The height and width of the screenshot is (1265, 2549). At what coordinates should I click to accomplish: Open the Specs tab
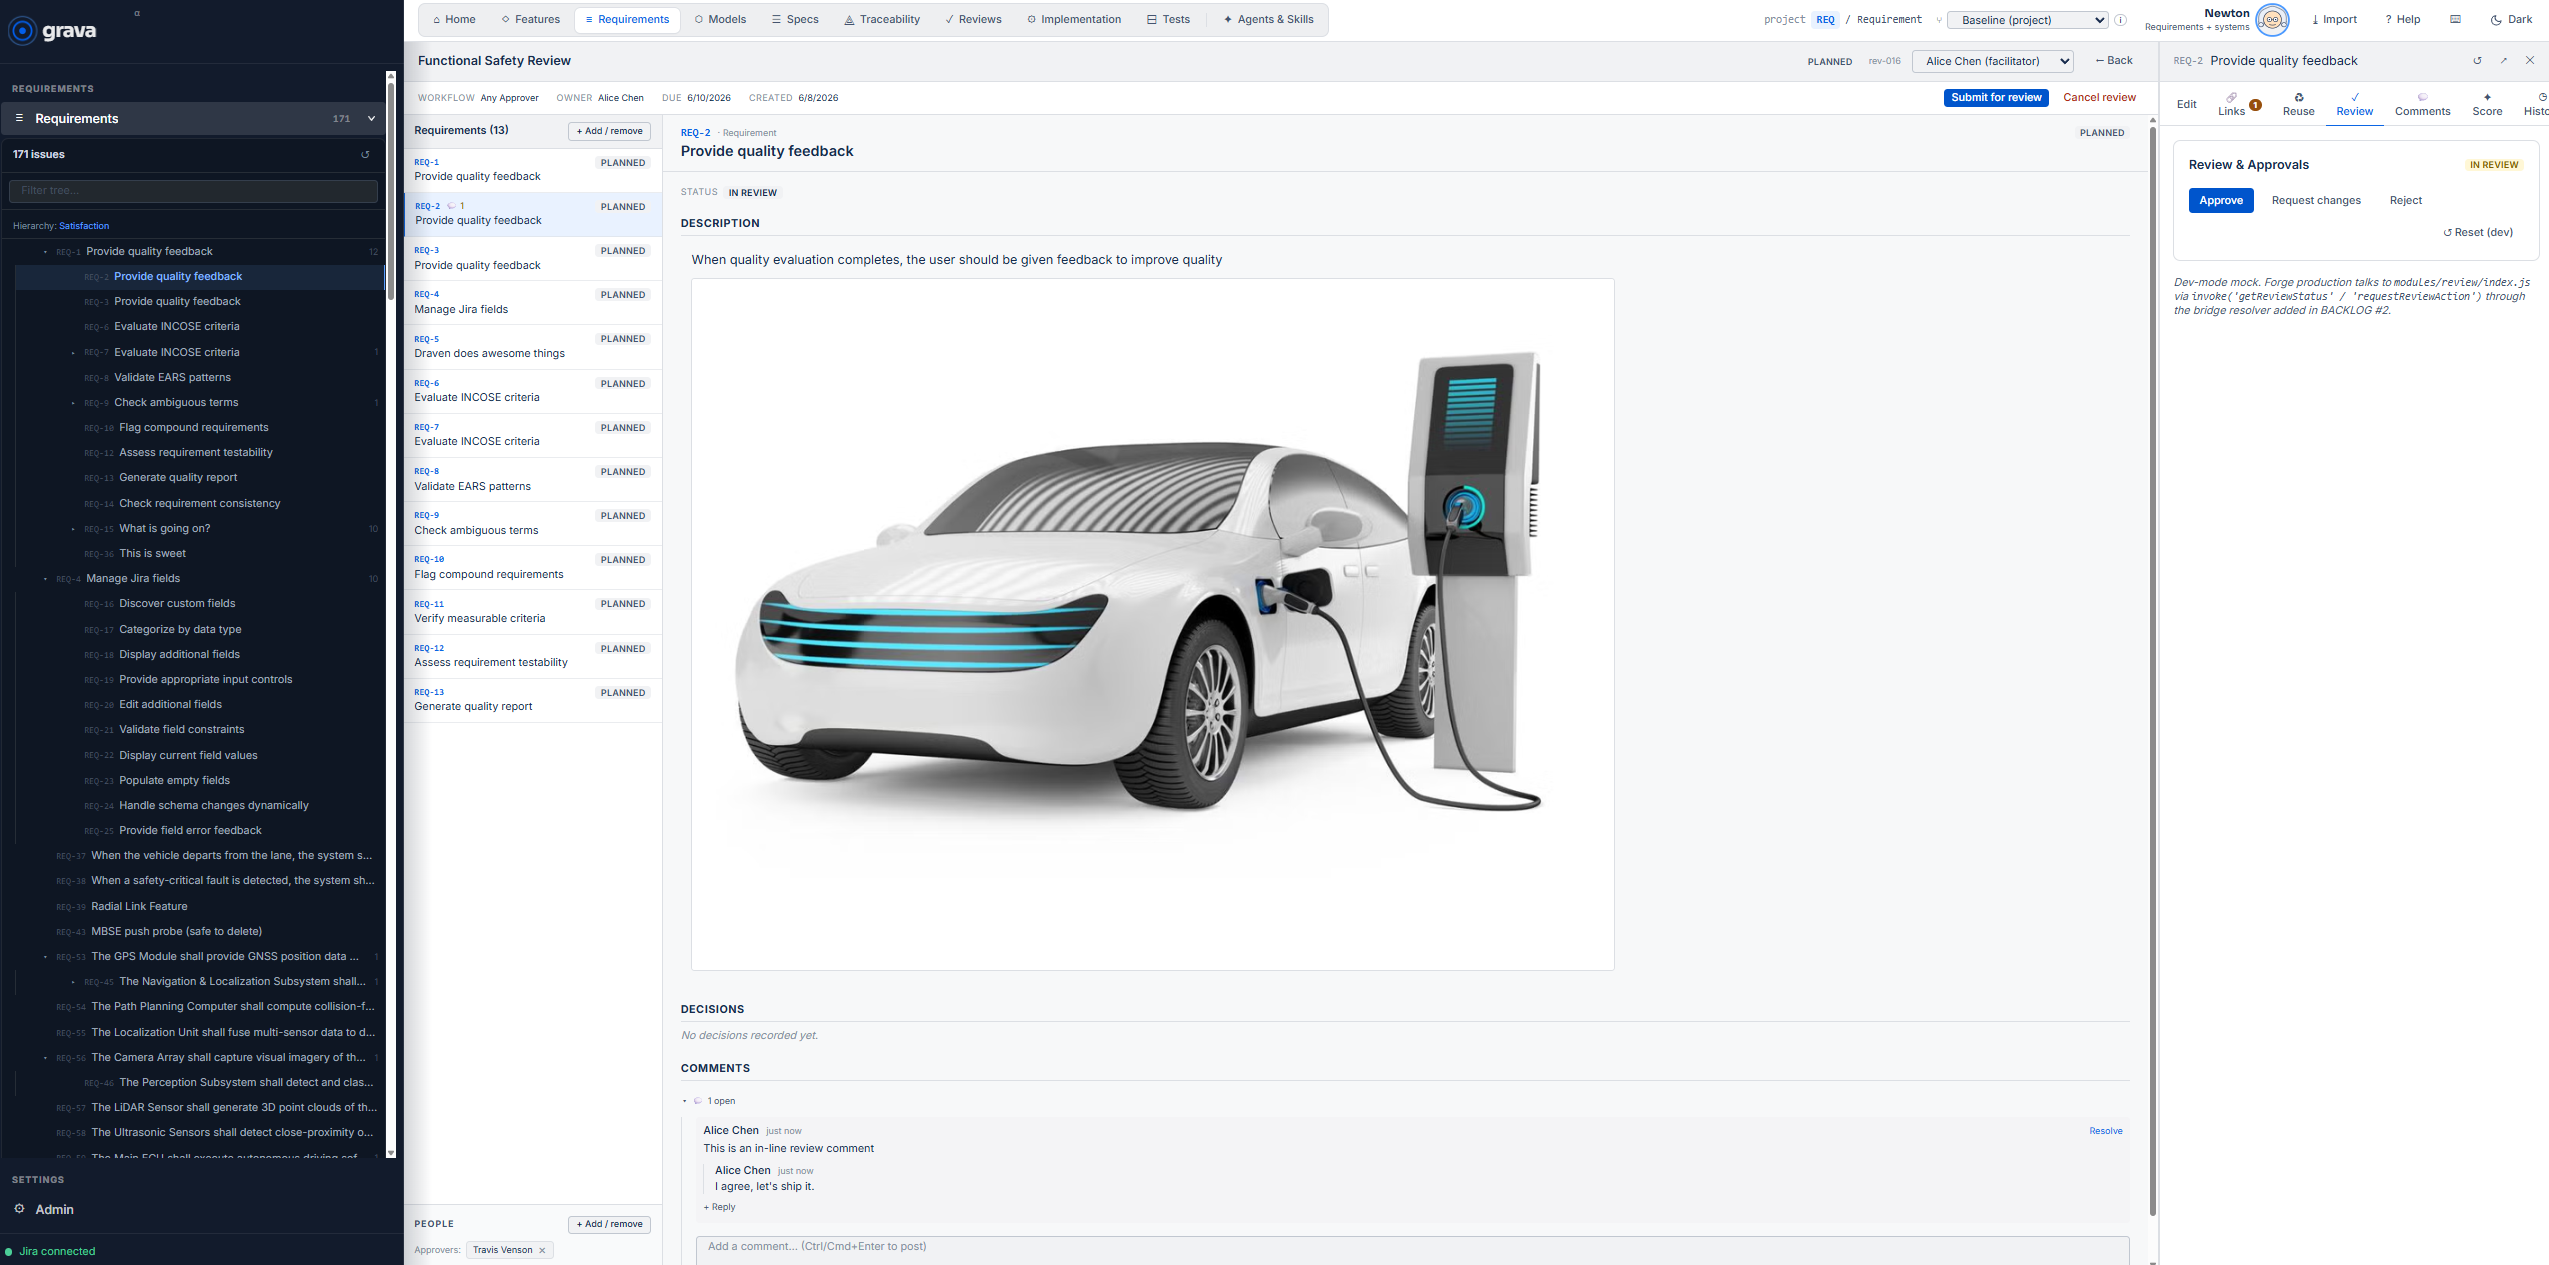click(x=795, y=20)
